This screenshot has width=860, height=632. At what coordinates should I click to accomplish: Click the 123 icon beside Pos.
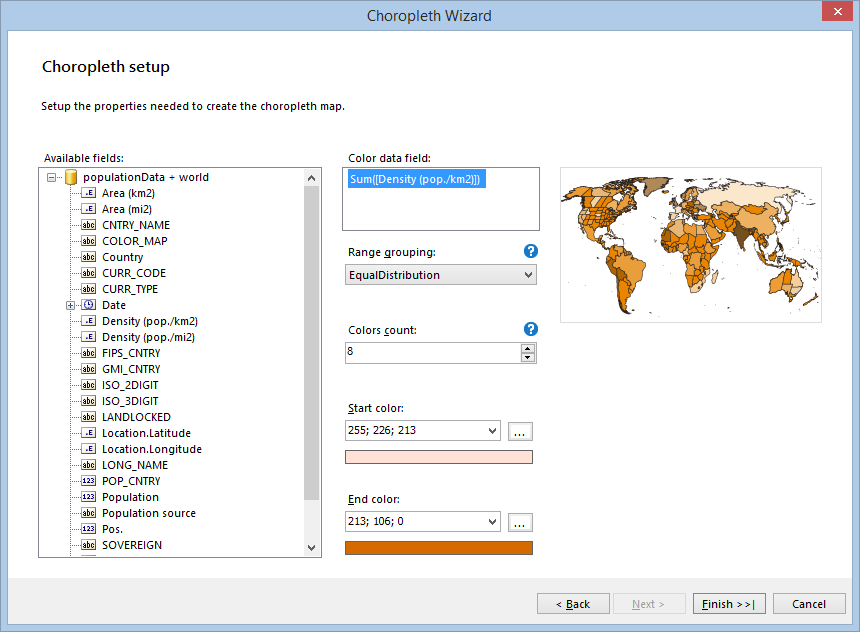coord(88,529)
